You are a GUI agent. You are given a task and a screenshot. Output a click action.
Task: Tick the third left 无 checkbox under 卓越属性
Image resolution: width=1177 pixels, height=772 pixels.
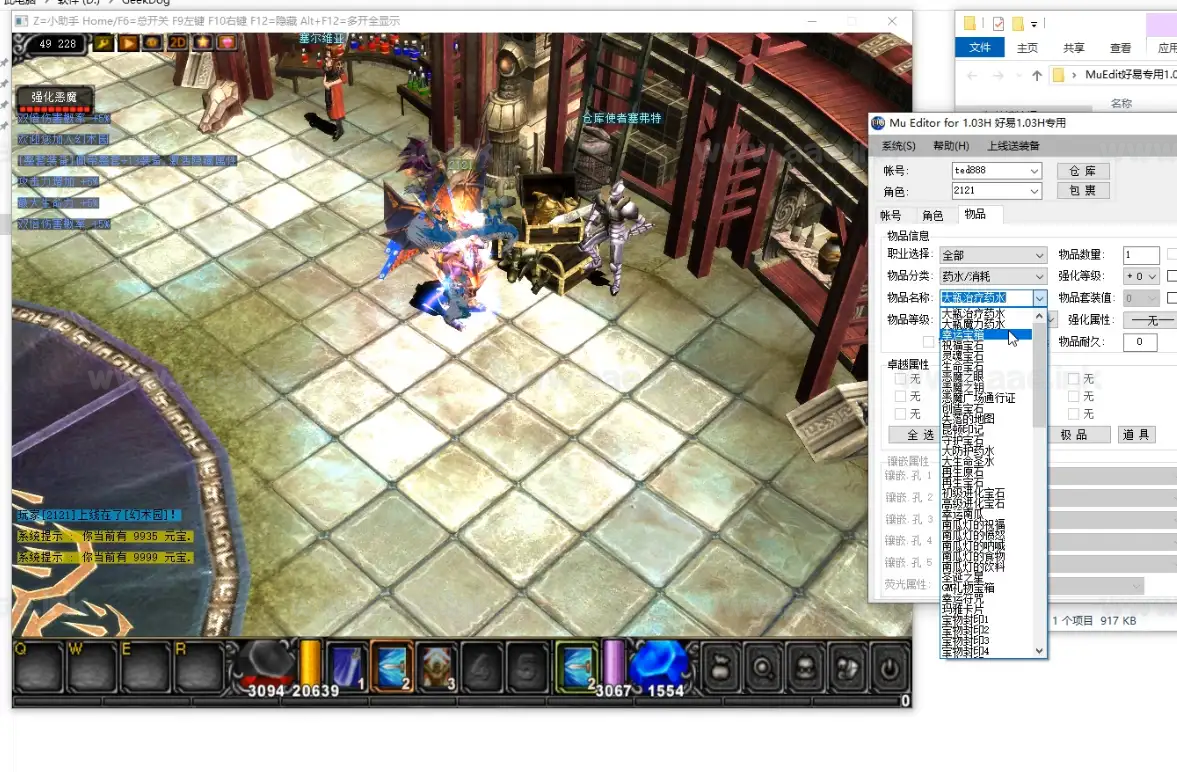900,415
